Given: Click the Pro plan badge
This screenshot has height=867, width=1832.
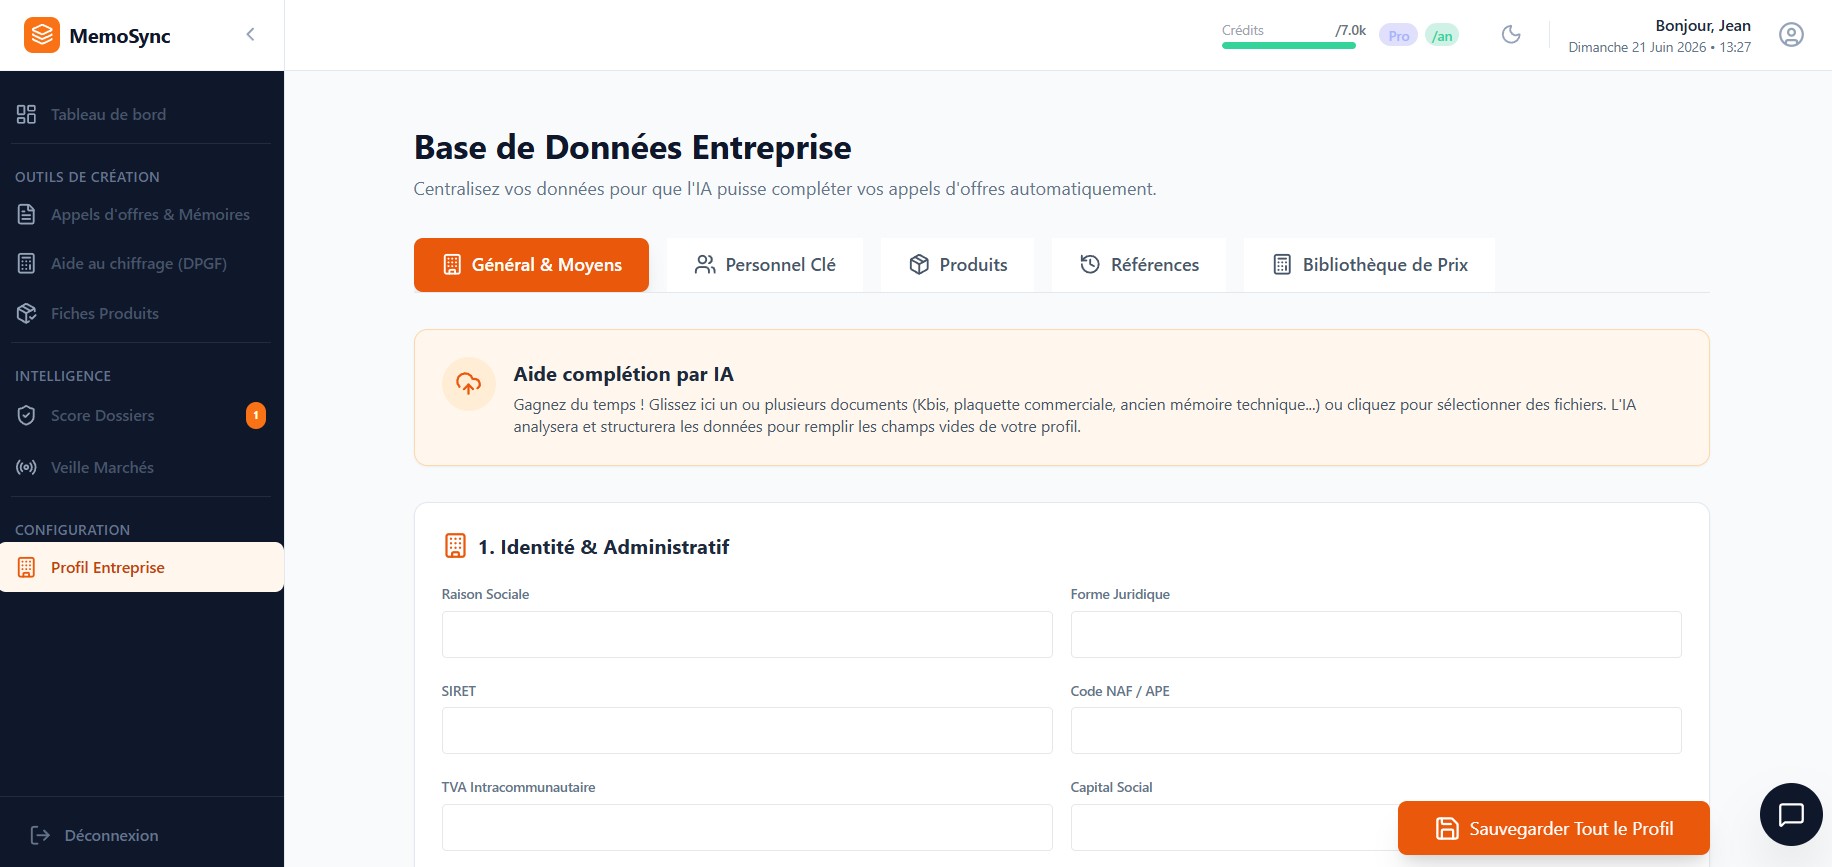Looking at the screenshot, I should (1398, 36).
